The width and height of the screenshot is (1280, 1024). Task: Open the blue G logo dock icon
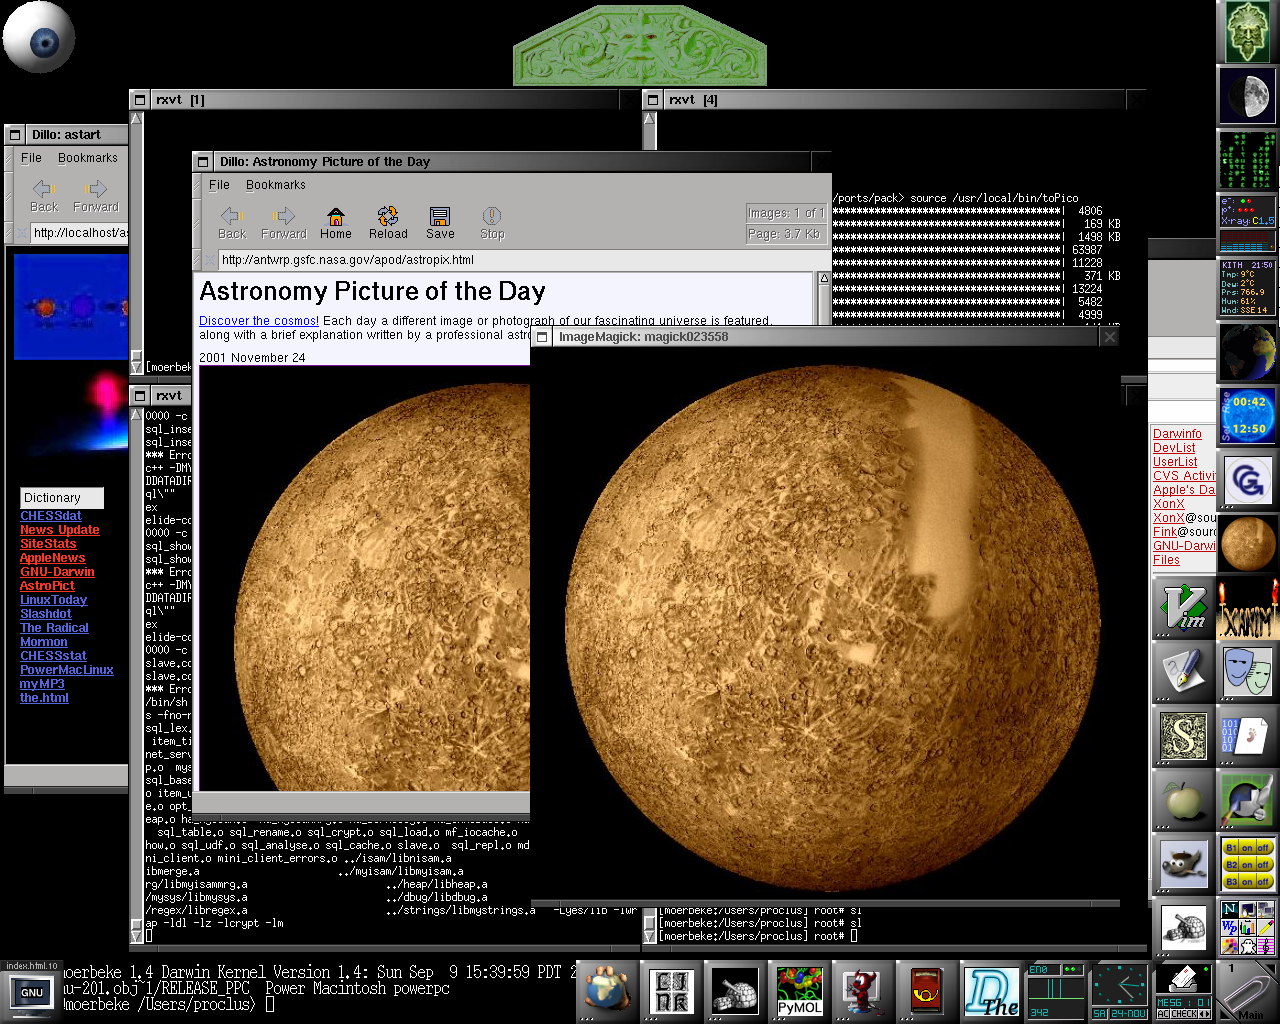coord(1247,480)
